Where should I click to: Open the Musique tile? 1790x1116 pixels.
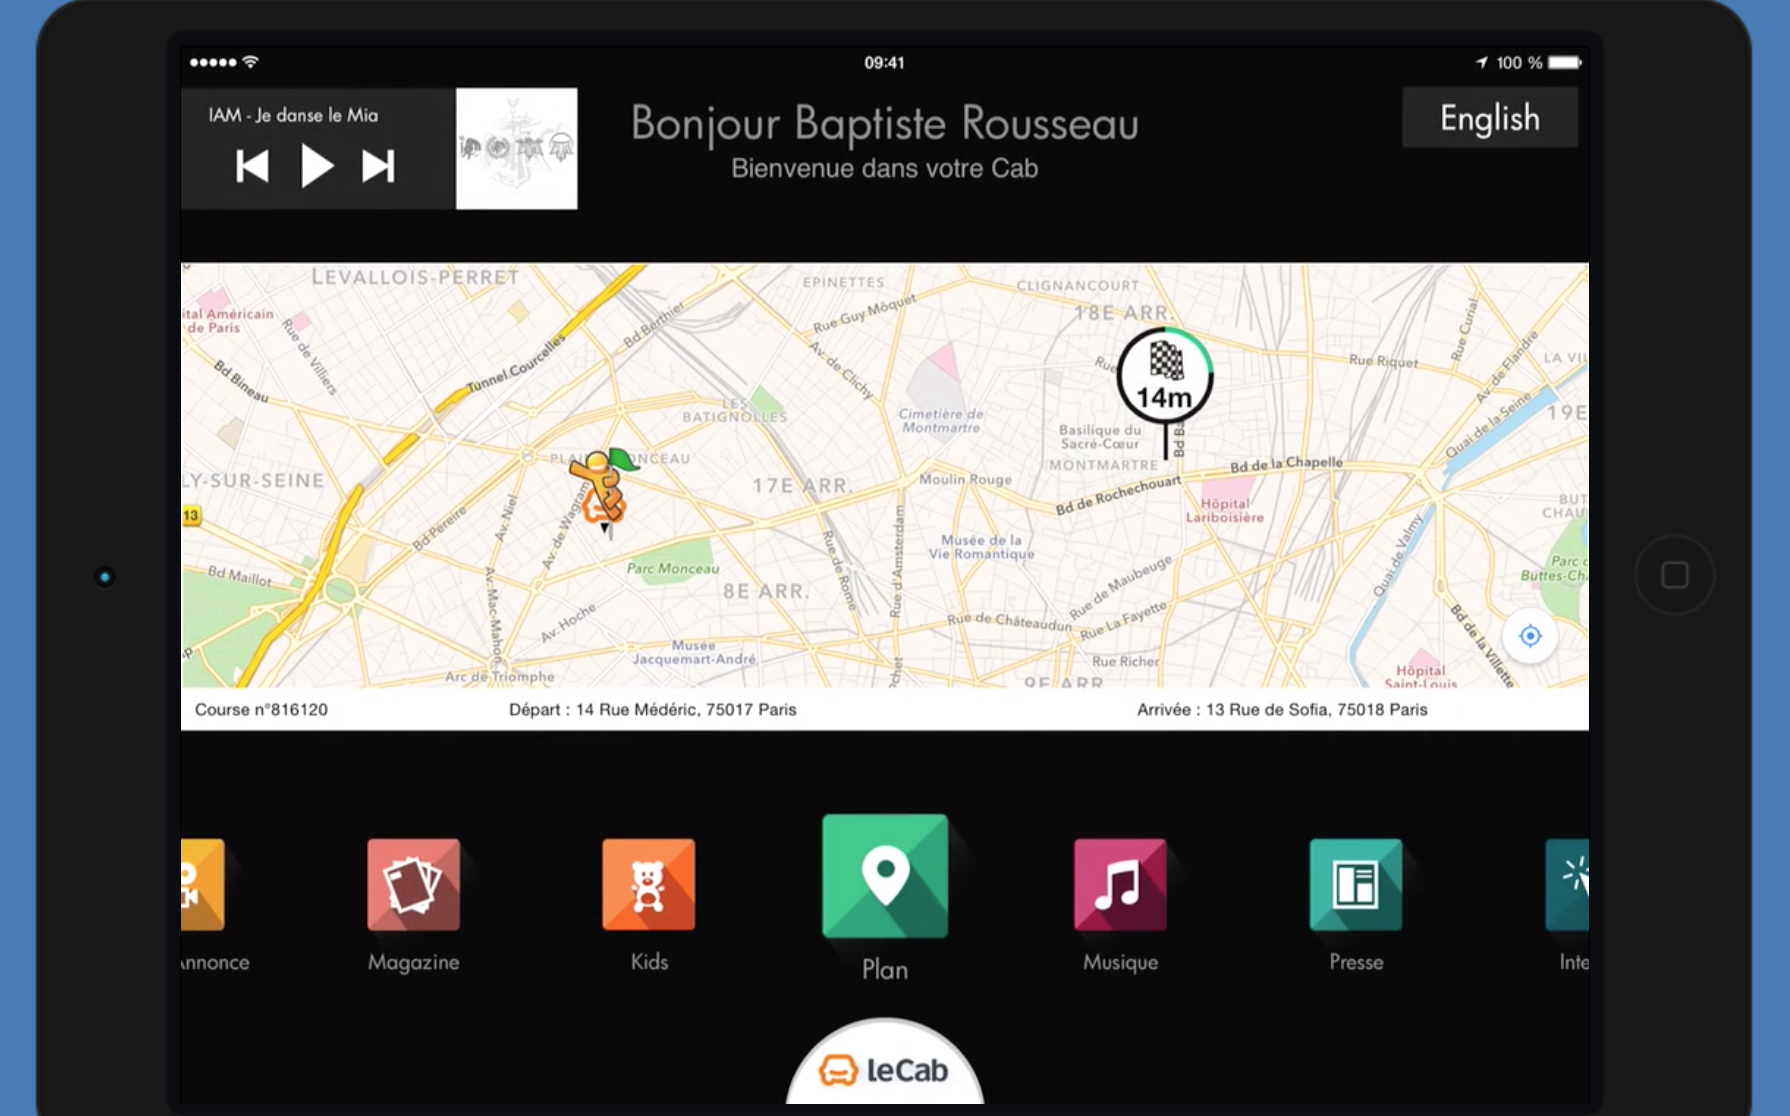click(1120, 884)
